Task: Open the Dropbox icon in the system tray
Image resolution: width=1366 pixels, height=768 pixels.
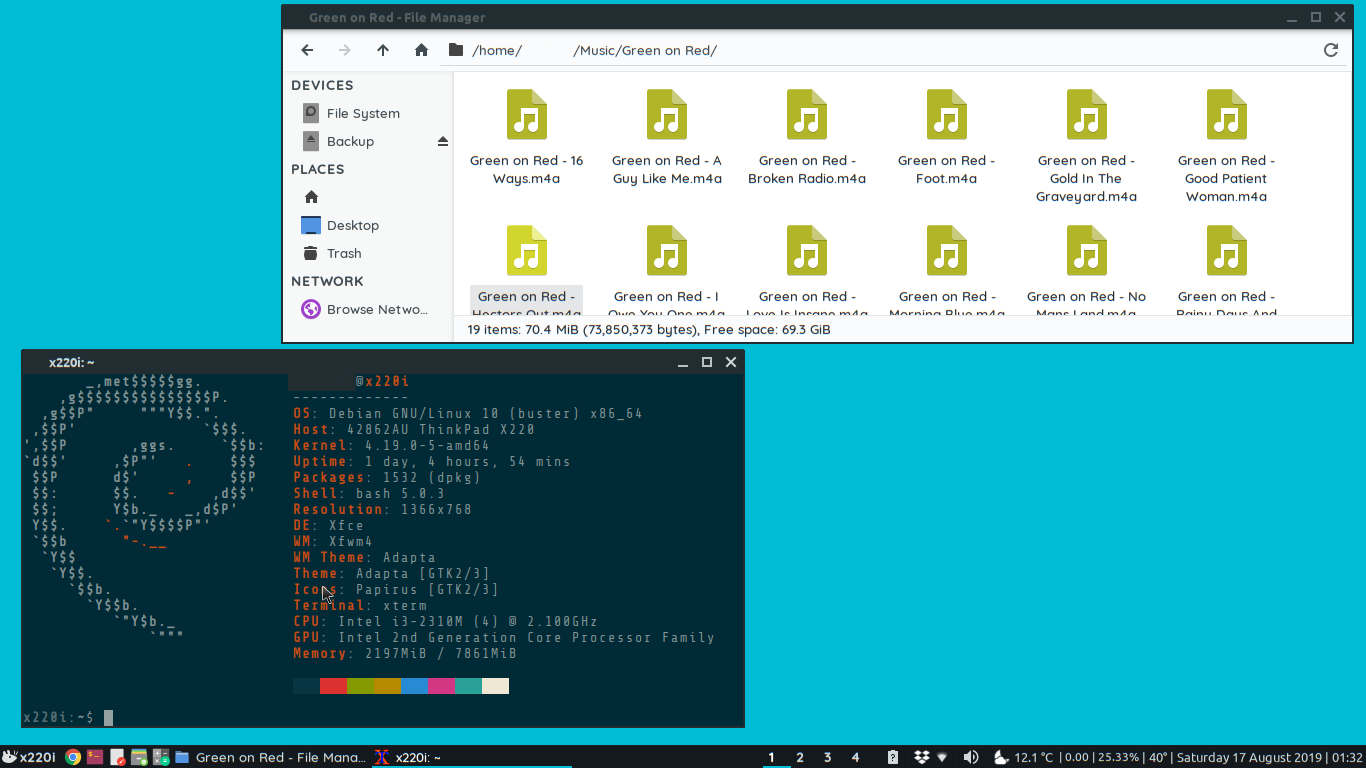Action: coord(921,757)
